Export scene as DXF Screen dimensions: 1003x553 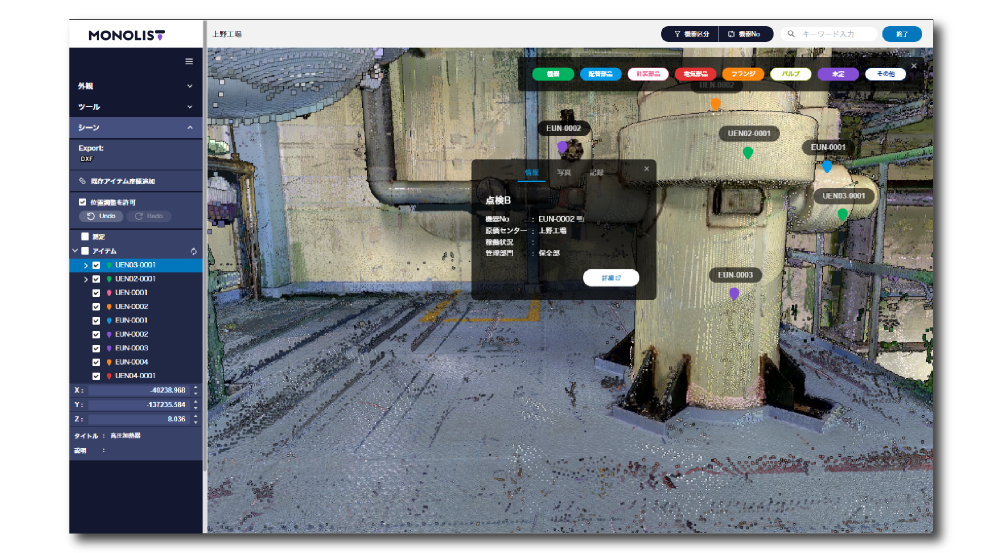(86, 159)
